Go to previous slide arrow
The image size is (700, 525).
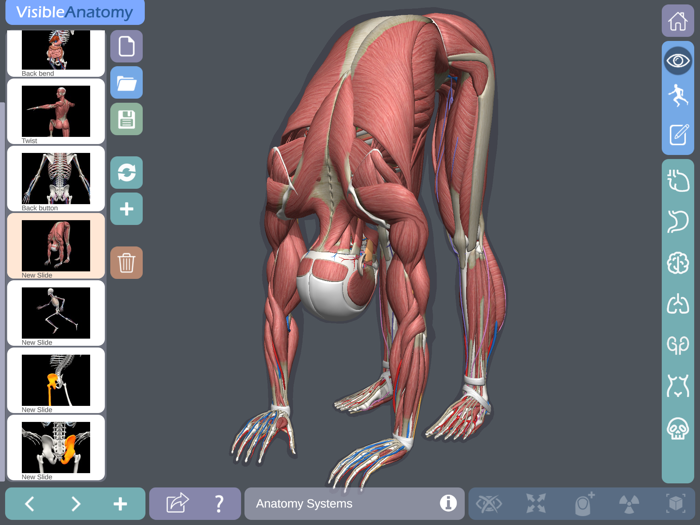[x=29, y=504]
